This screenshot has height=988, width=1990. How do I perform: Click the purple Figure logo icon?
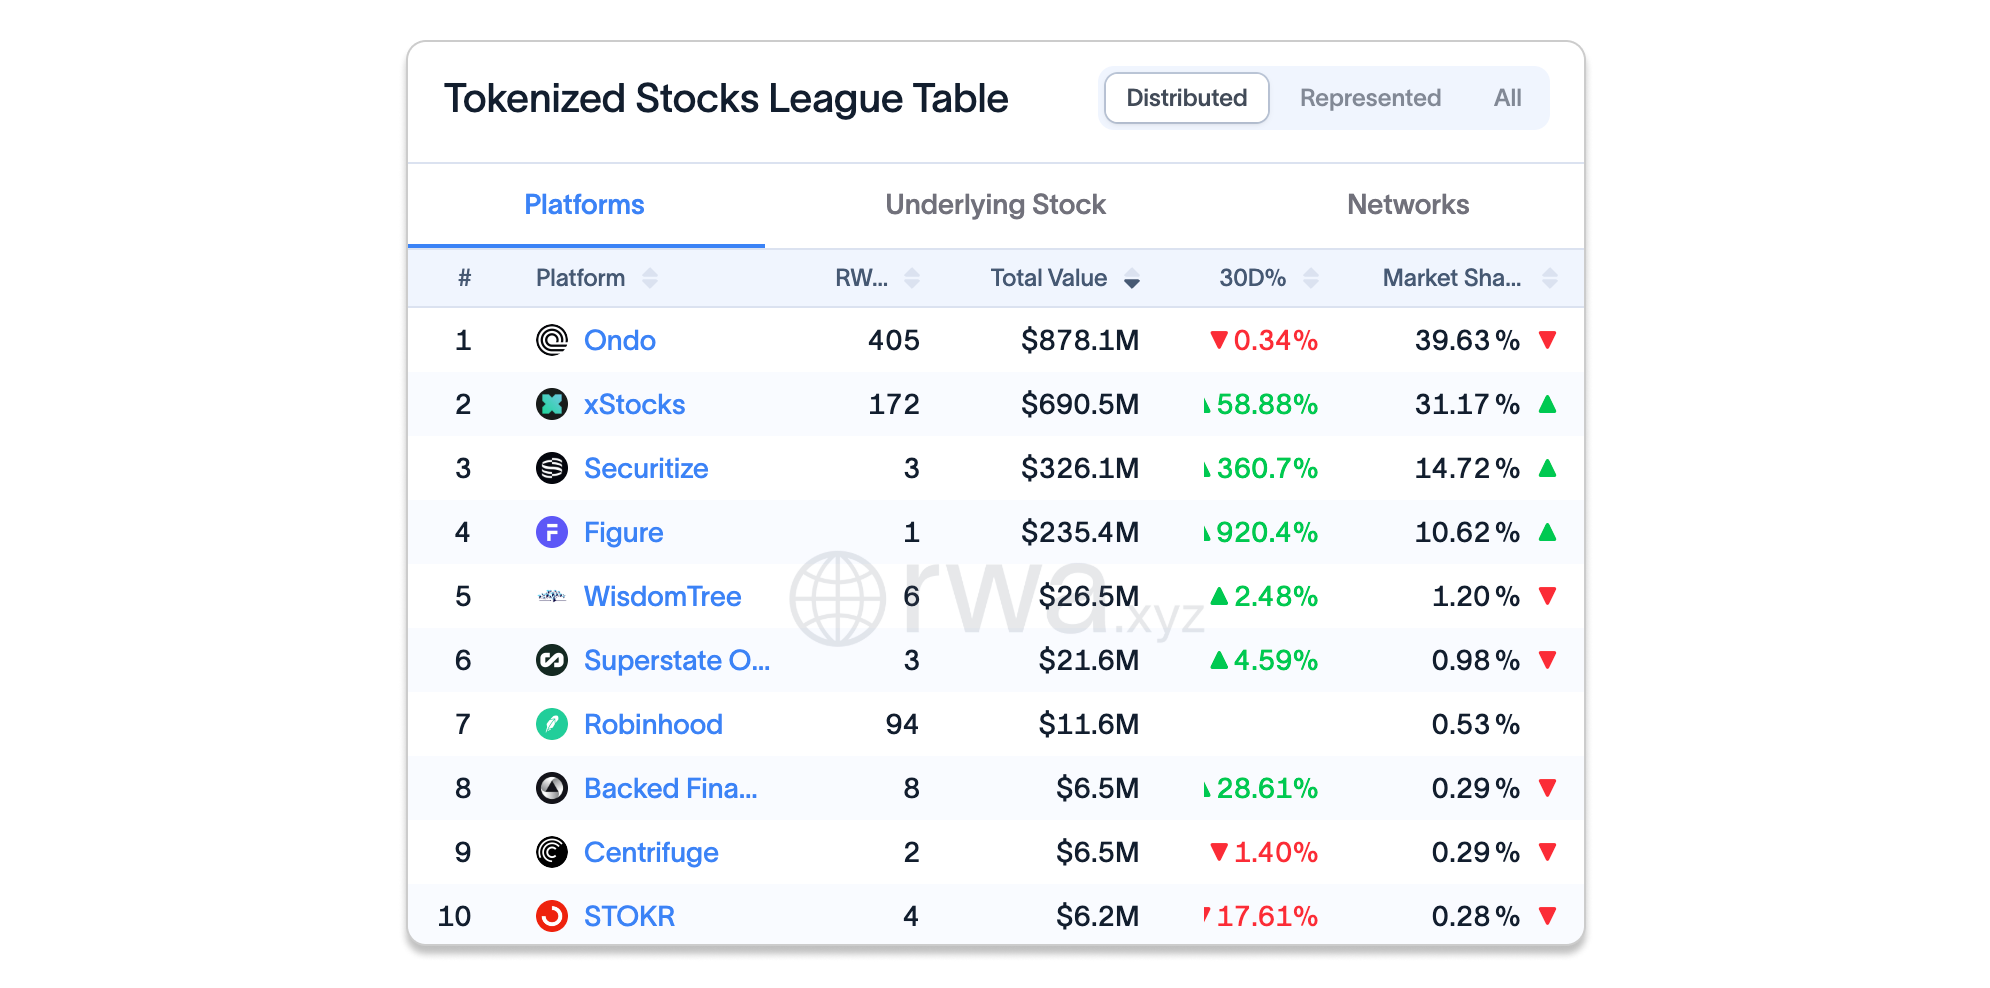551,532
